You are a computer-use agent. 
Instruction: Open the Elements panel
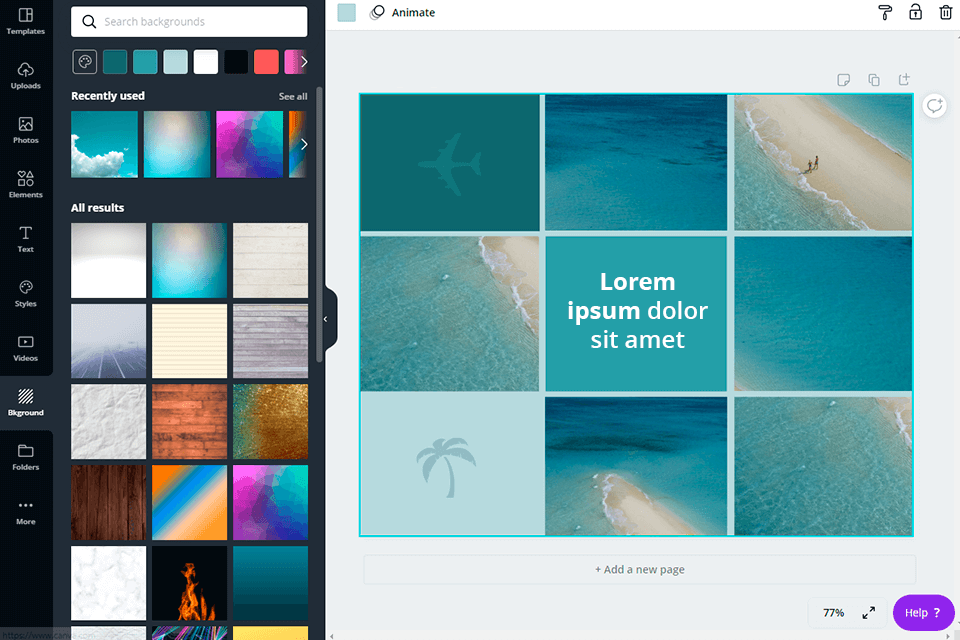coord(26,185)
